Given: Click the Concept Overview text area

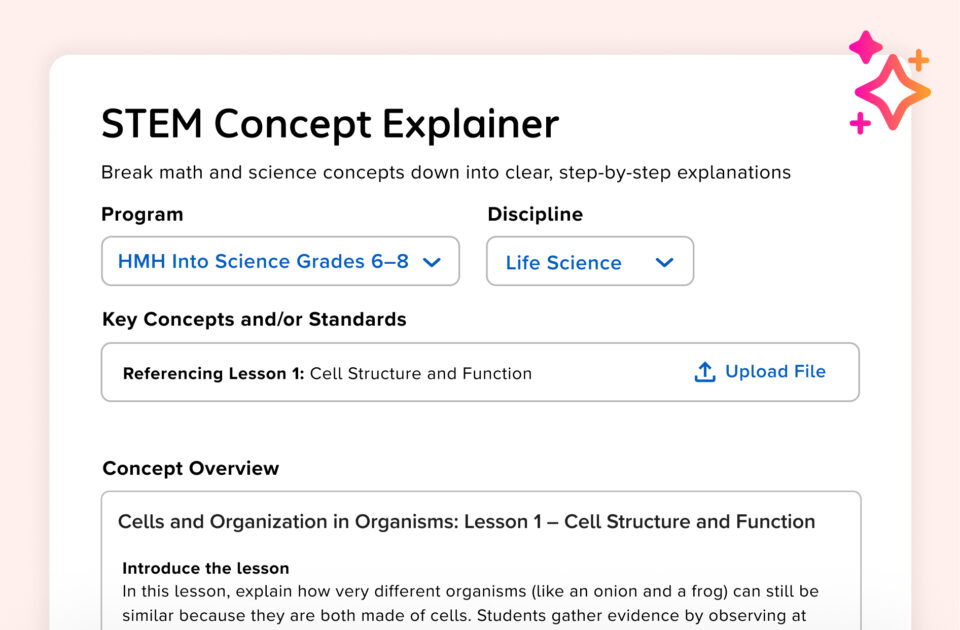Looking at the screenshot, I should click(x=480, y=560).
